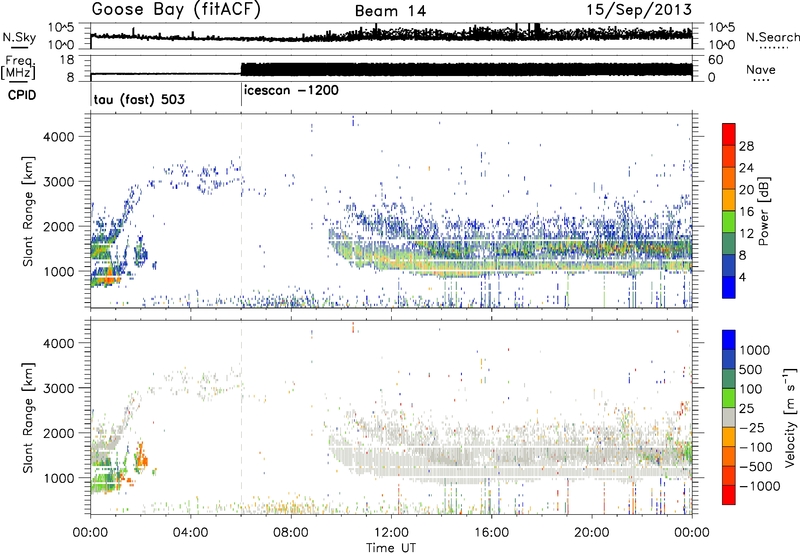Viewport: 800px width, 554px height.
Task: Click the '08:00' time axis tick label
Action: pyautogui.click(x=291, y=533)
